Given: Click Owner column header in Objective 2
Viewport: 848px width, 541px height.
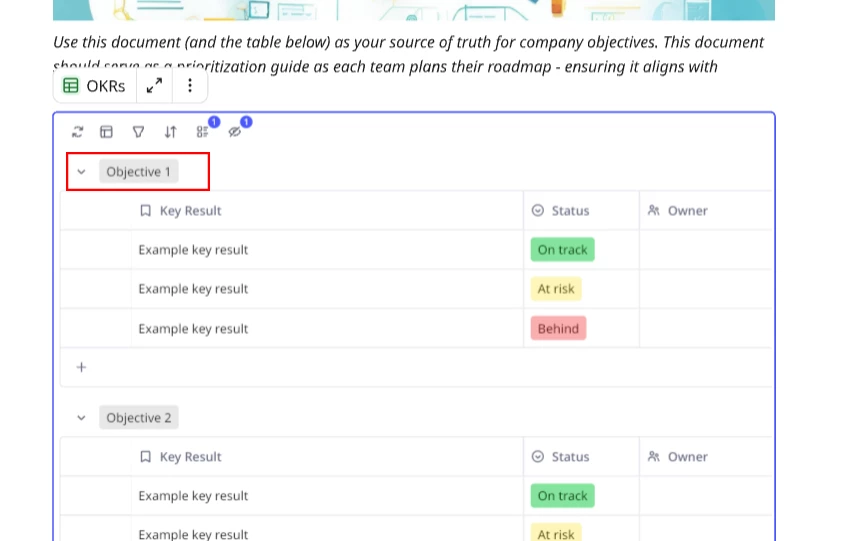Looking at the screenshot, I should tap(706, 457).
